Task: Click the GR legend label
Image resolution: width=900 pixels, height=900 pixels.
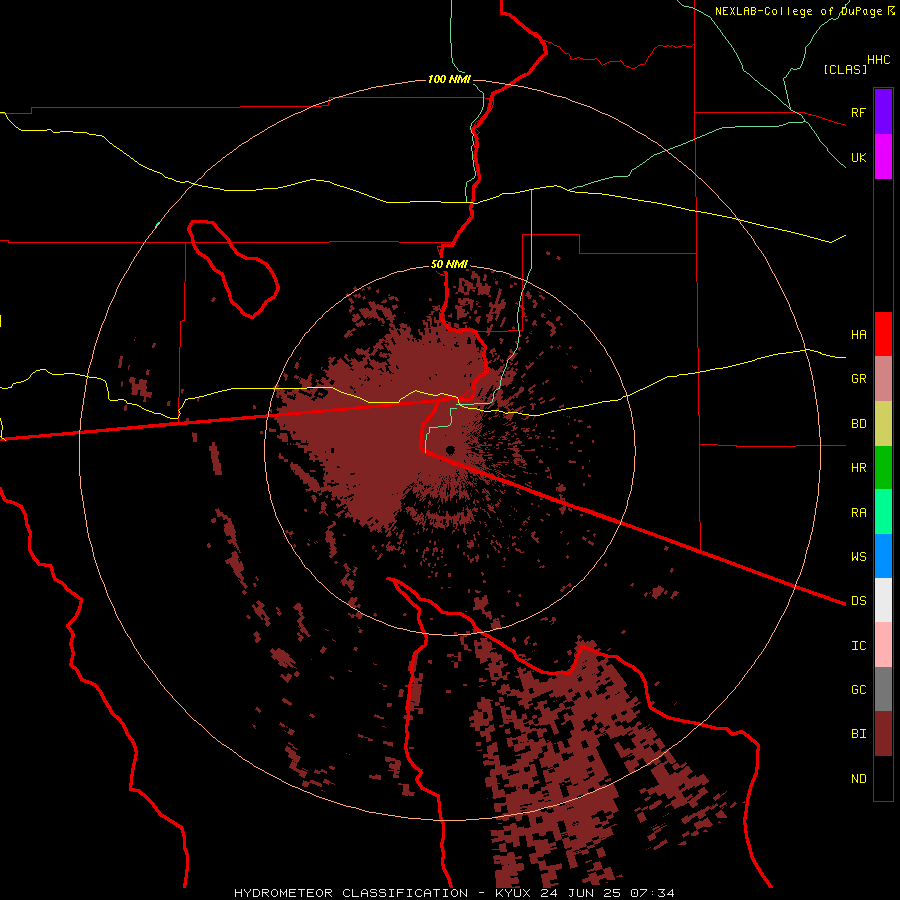Action: [858, 379]
